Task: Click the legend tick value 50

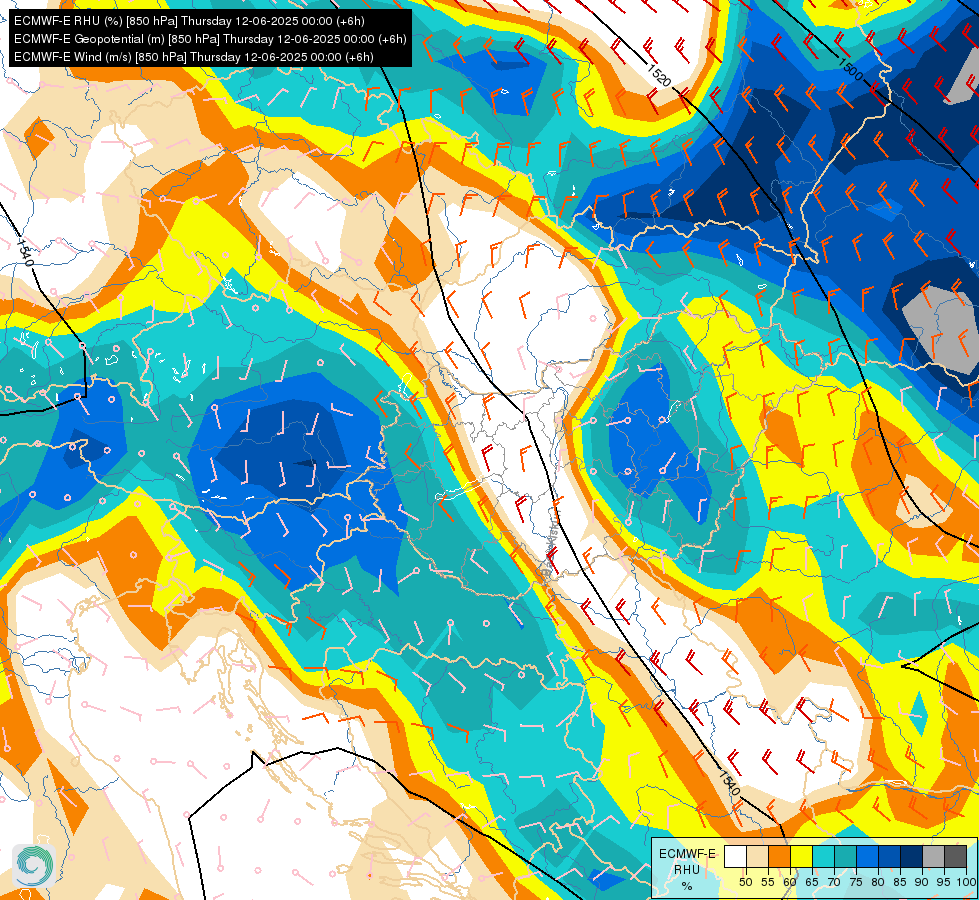Action: coord(745,882)
